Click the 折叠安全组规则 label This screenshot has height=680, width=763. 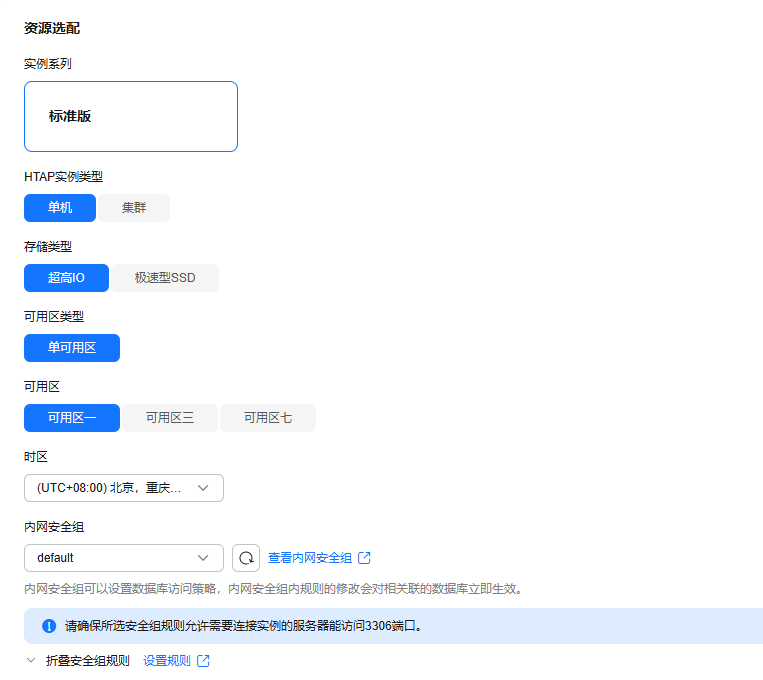[x=88, y=661]
